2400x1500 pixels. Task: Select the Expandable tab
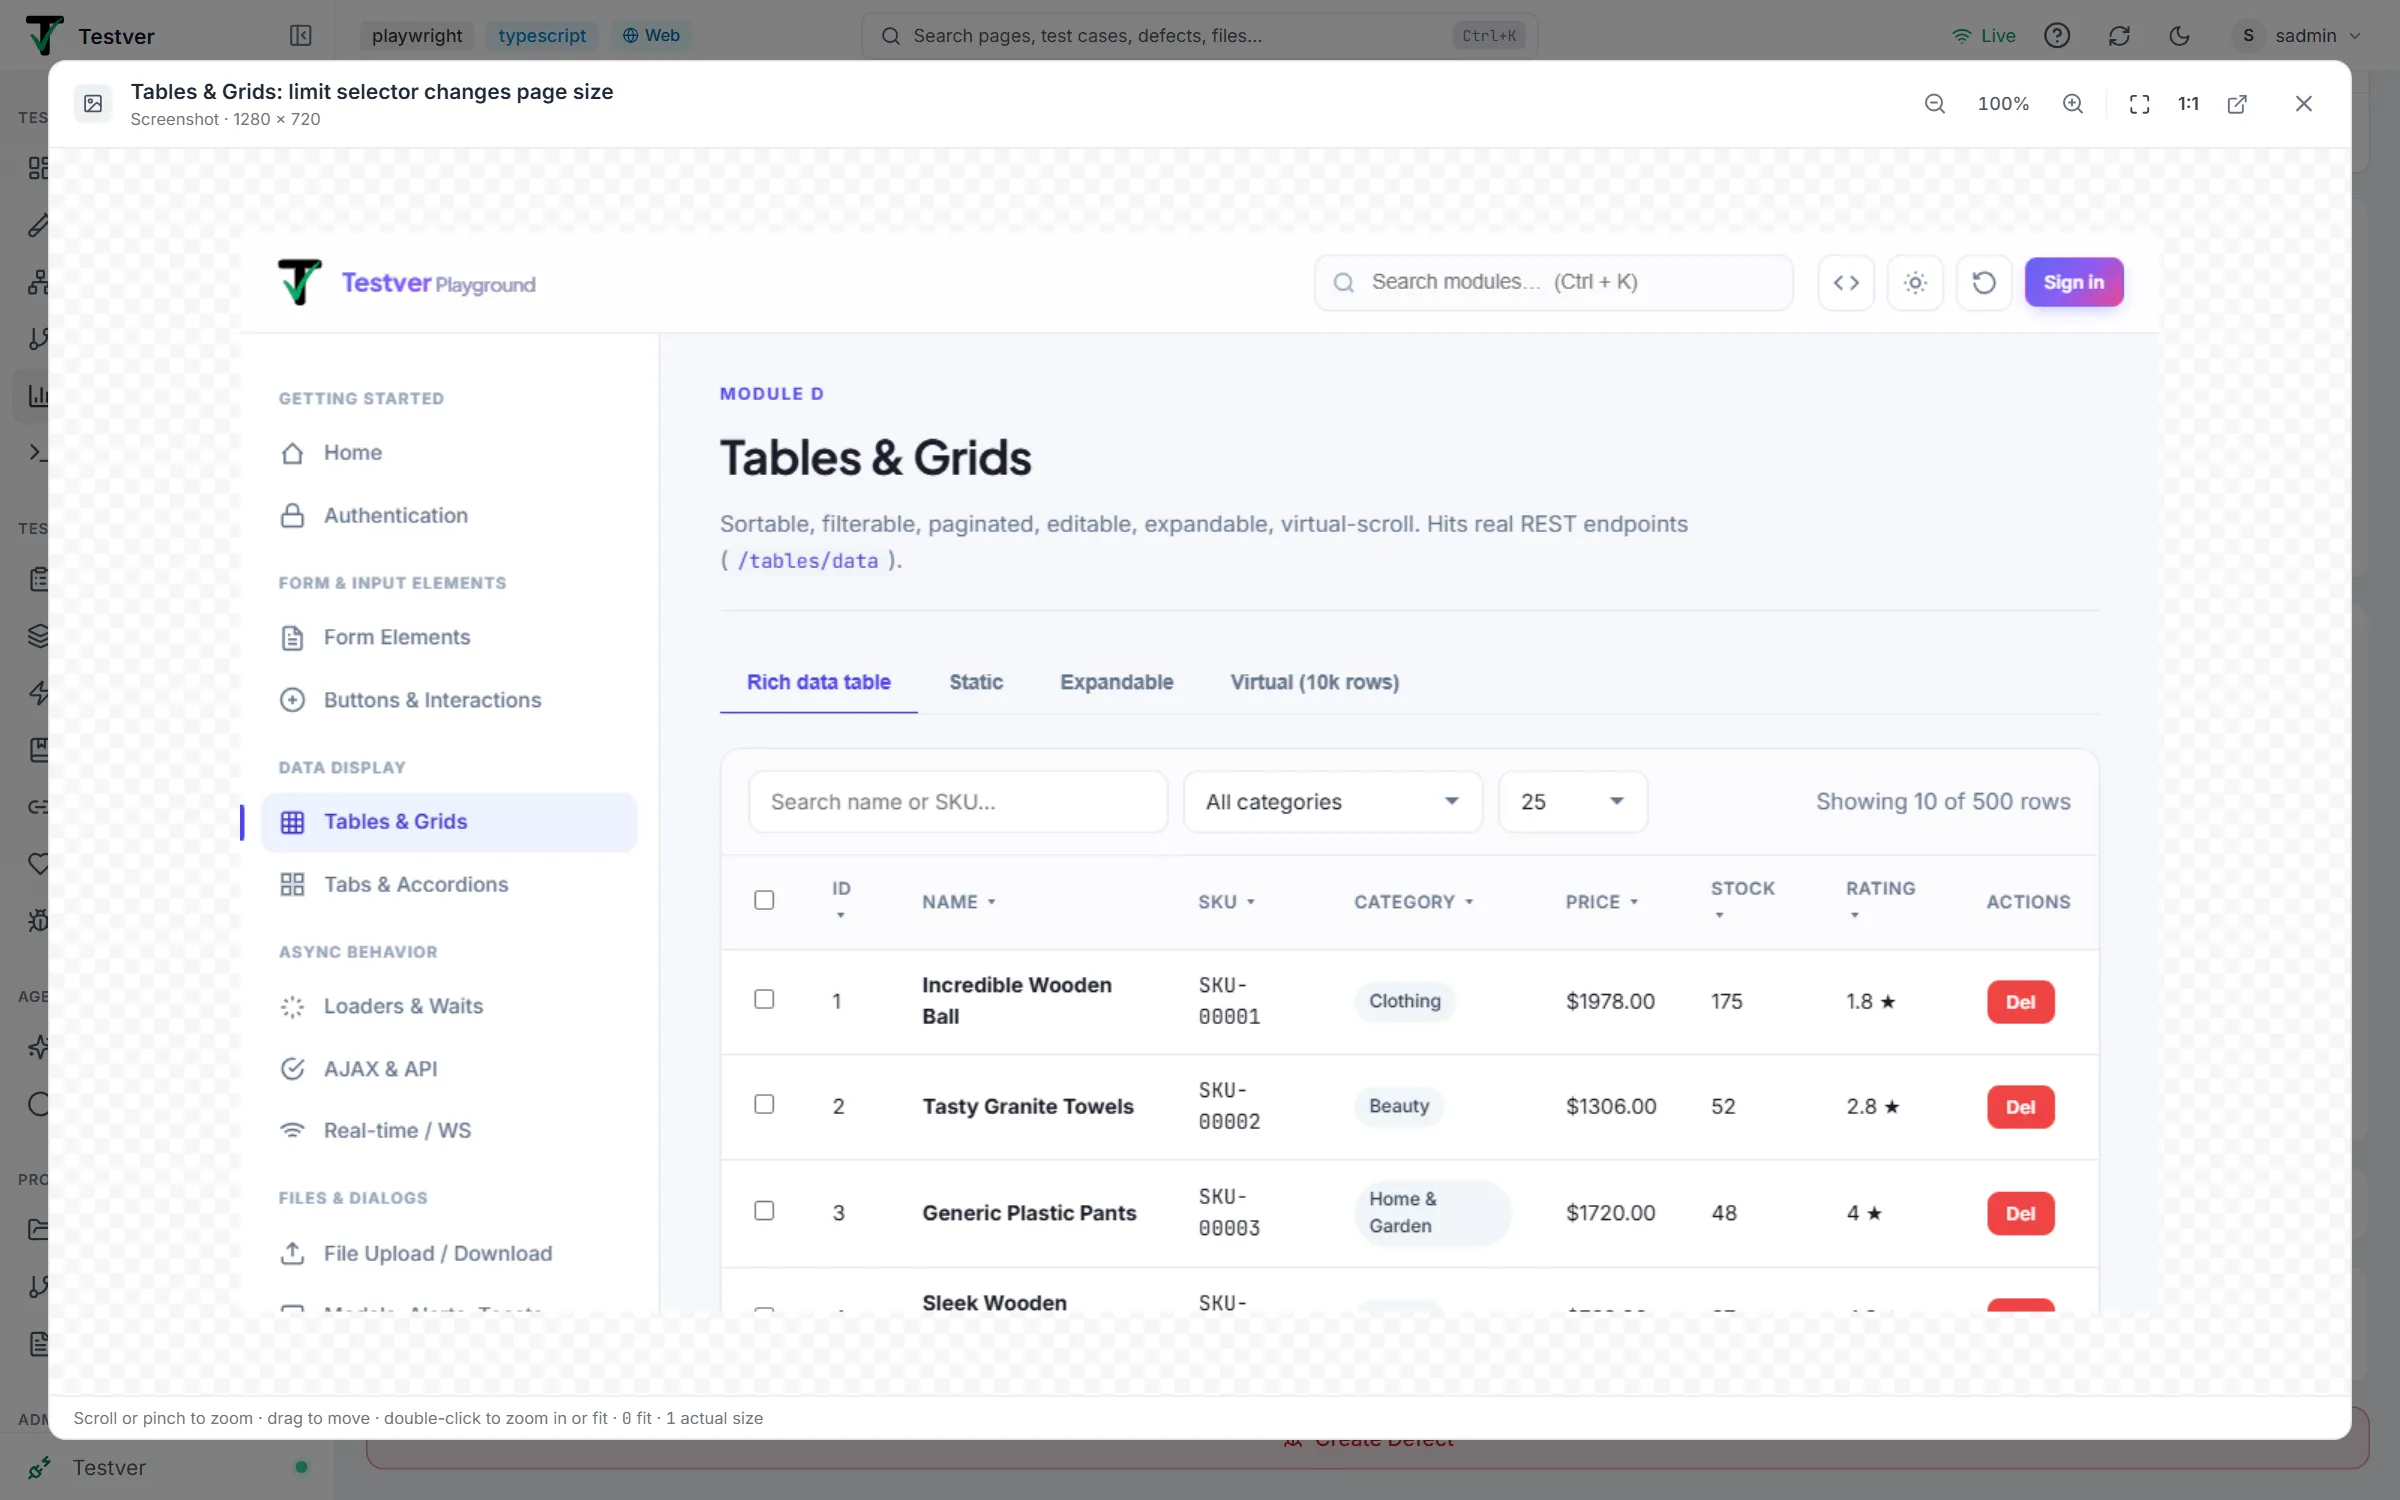point(1116,683)
